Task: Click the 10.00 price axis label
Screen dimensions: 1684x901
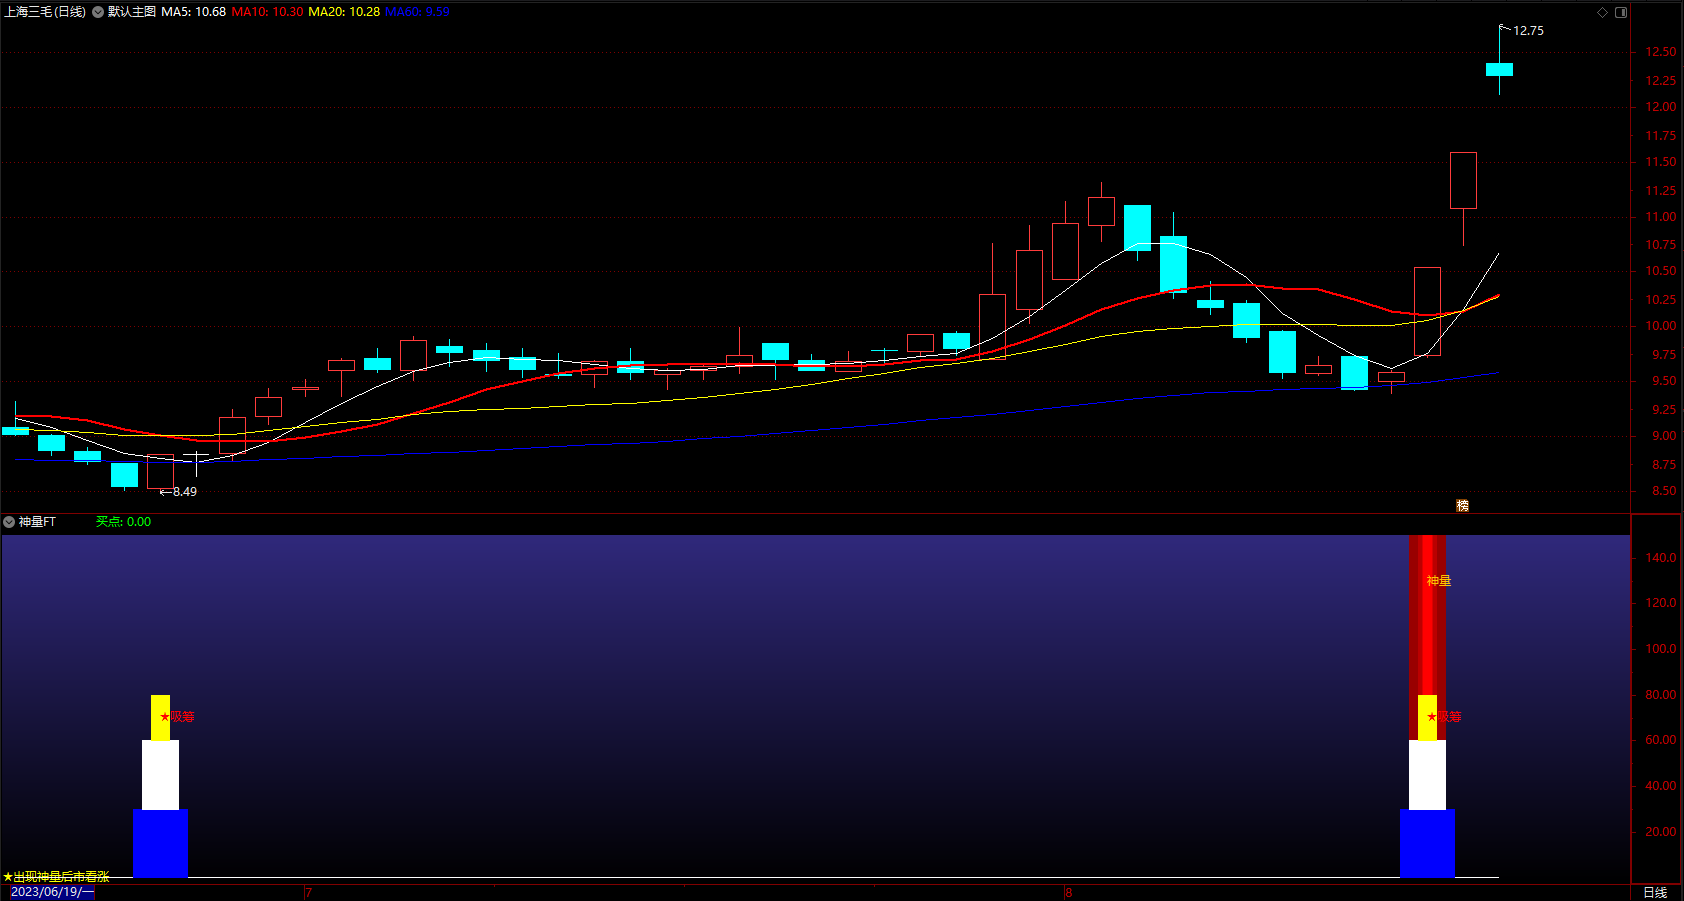Action: point(1661,326)
